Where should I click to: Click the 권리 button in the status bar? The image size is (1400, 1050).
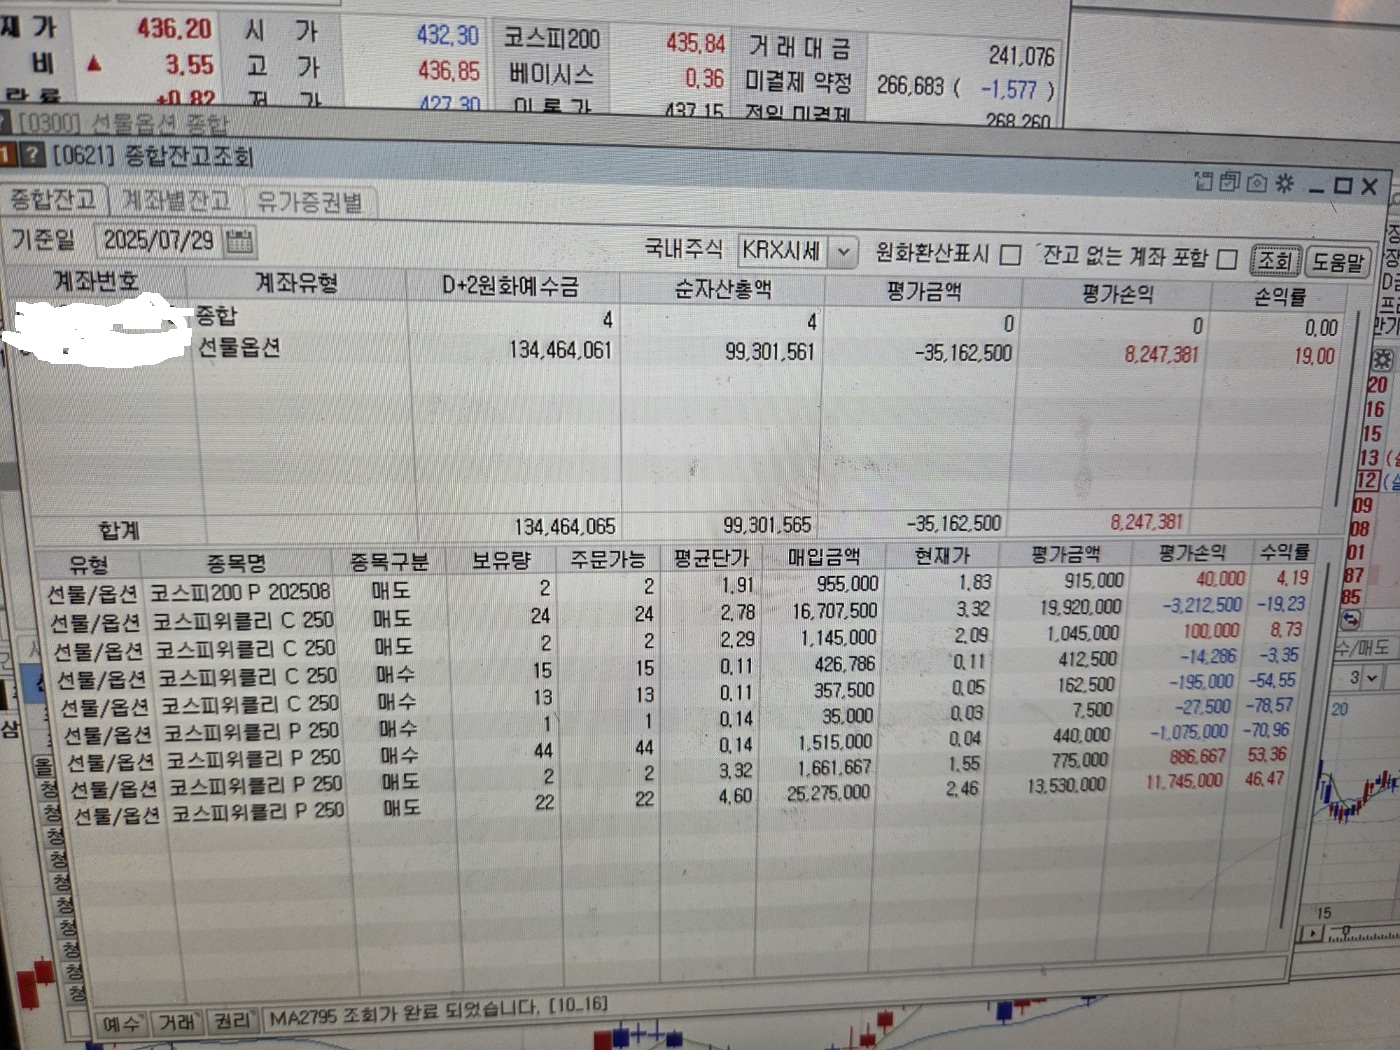(232, 1021)
